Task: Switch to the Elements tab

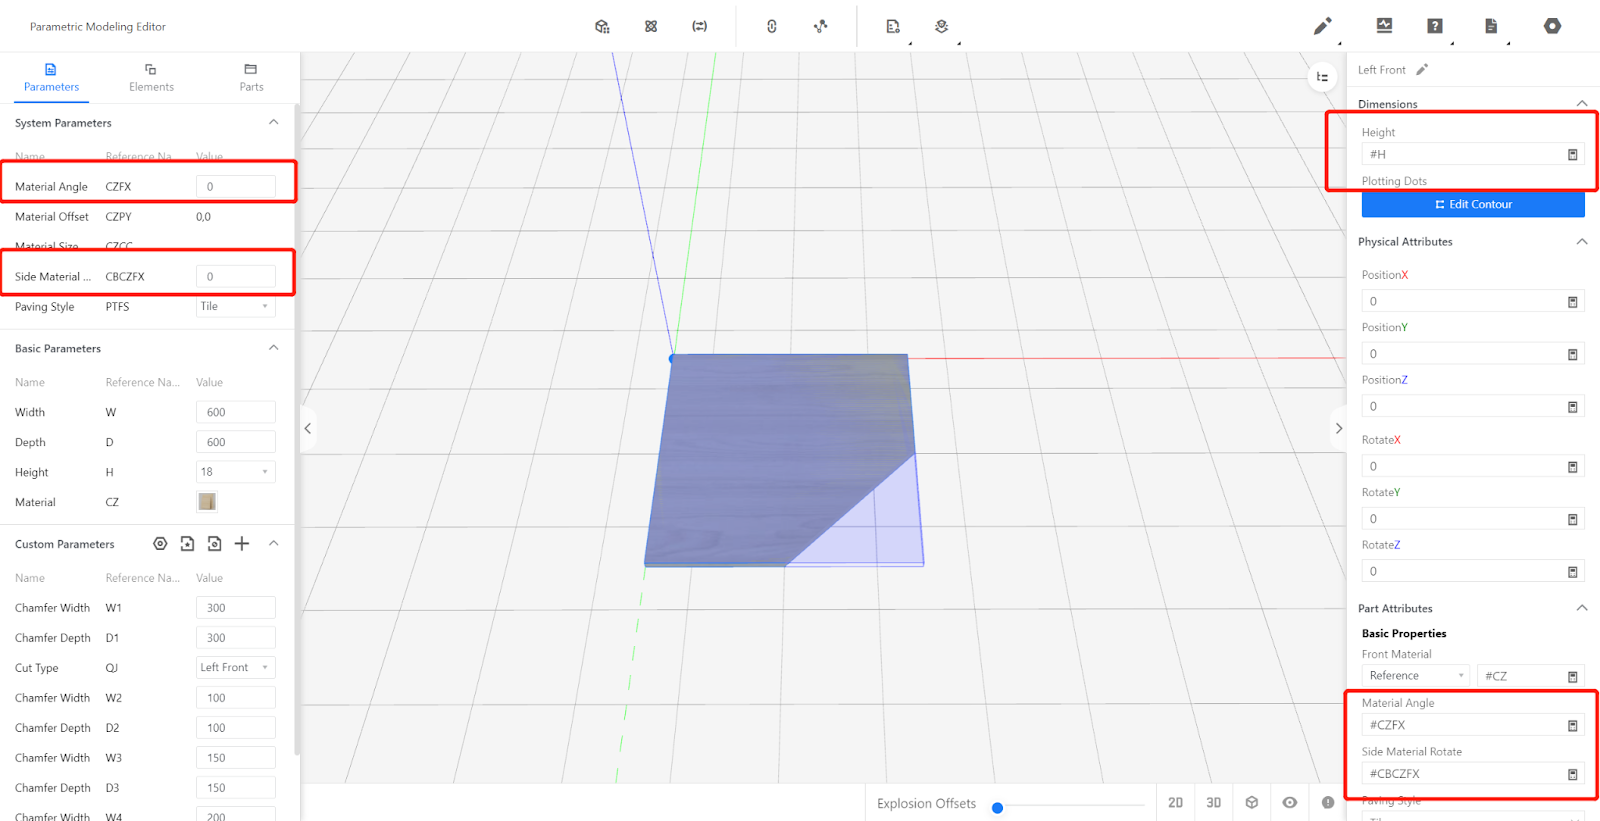Action: [151, 77]
